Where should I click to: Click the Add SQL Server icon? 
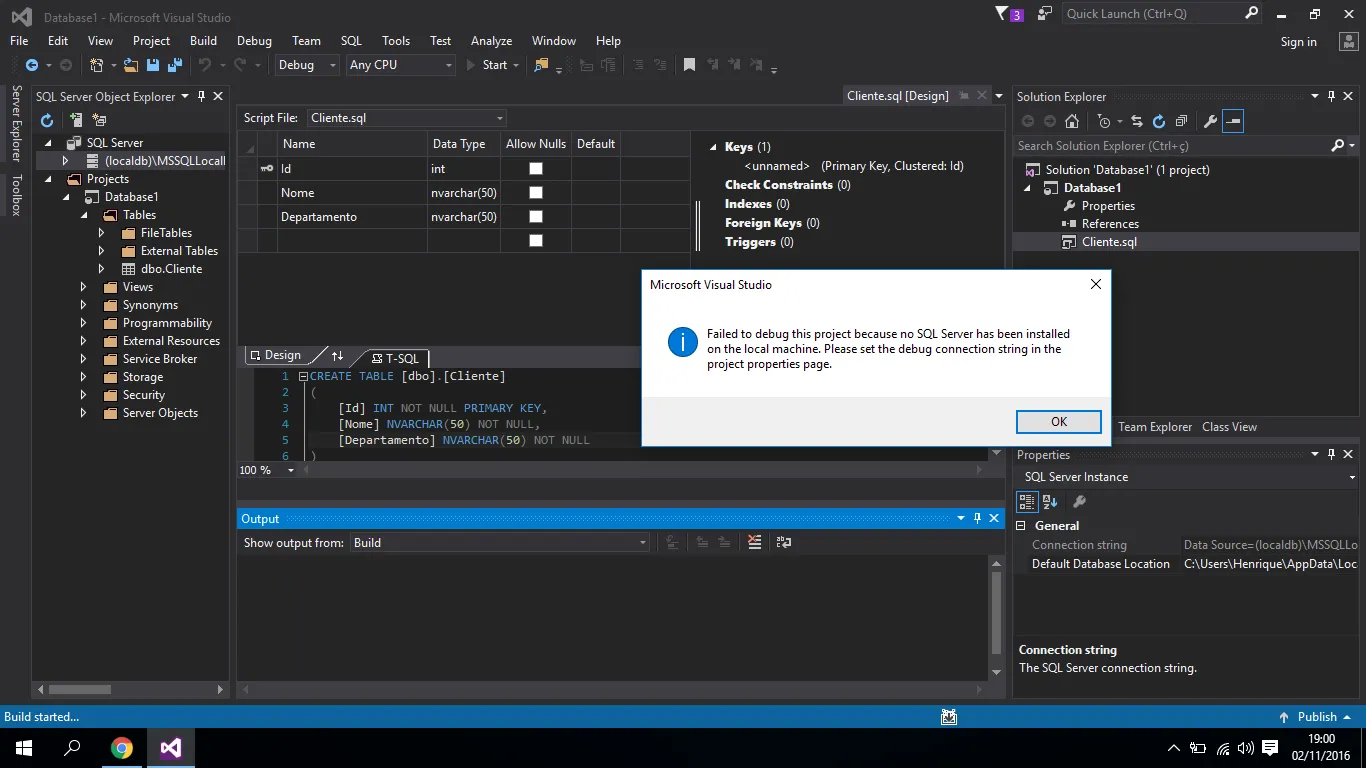pos(75,120)
